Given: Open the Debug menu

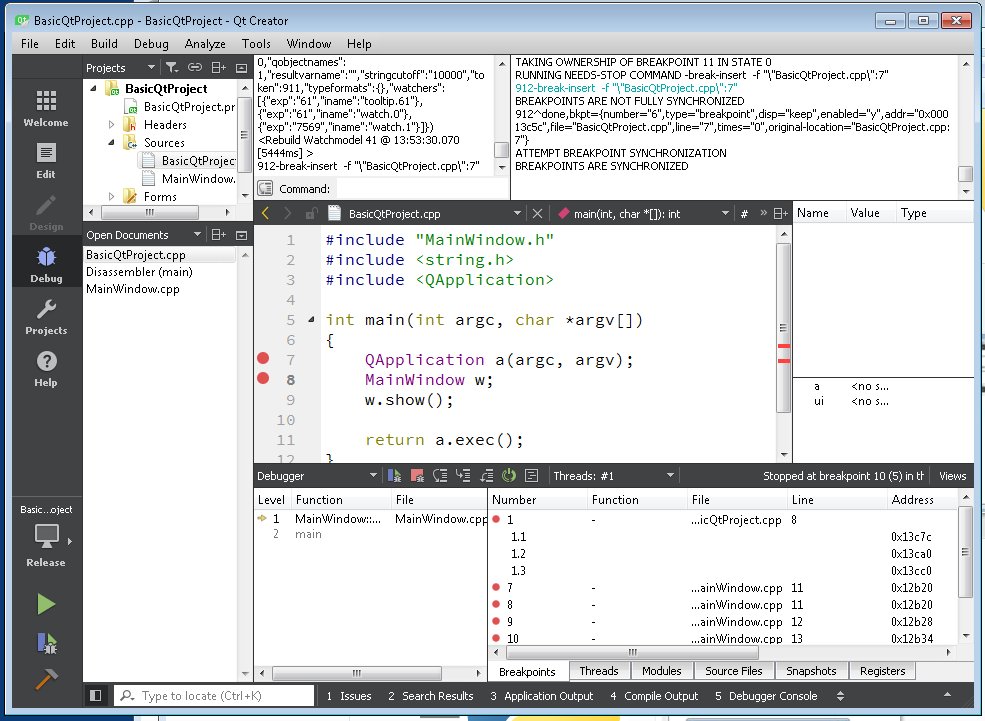Looking at the screenshot, I should click(x=151, y=43).
